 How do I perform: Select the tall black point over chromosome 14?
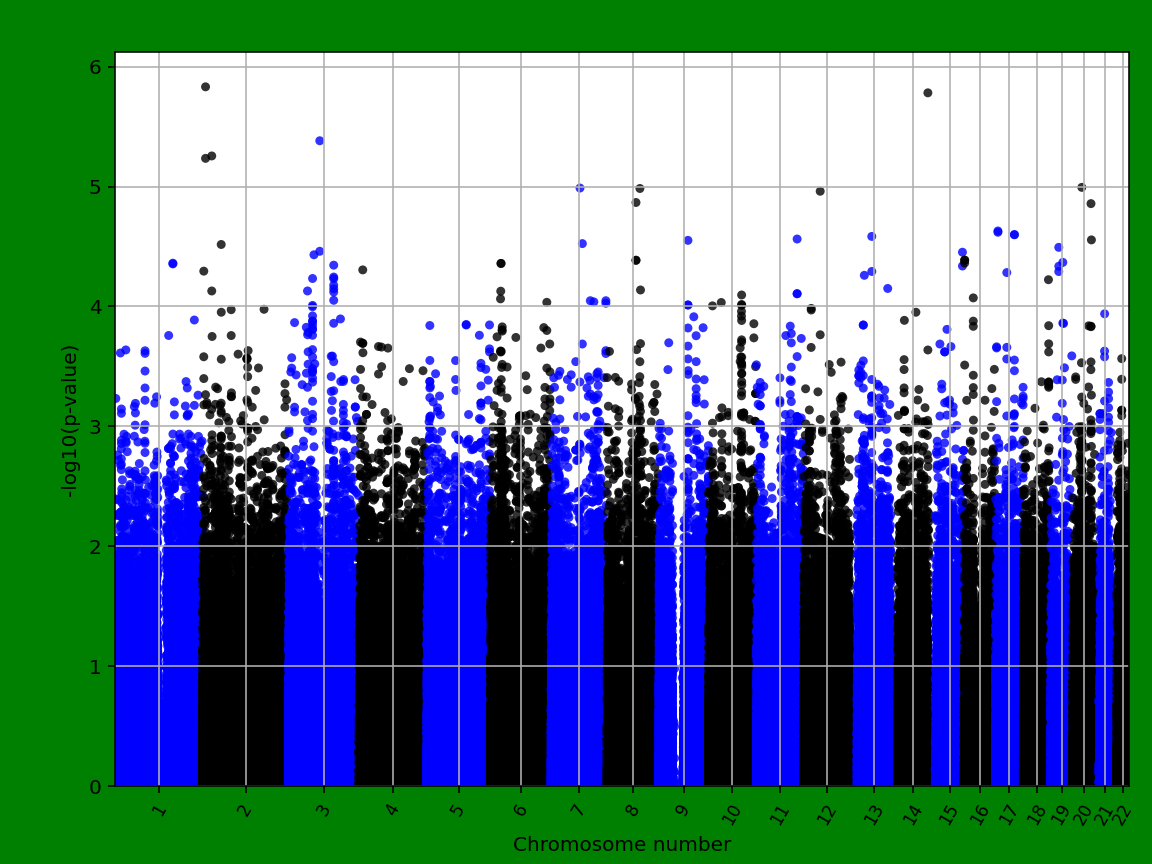click(927, 92)
